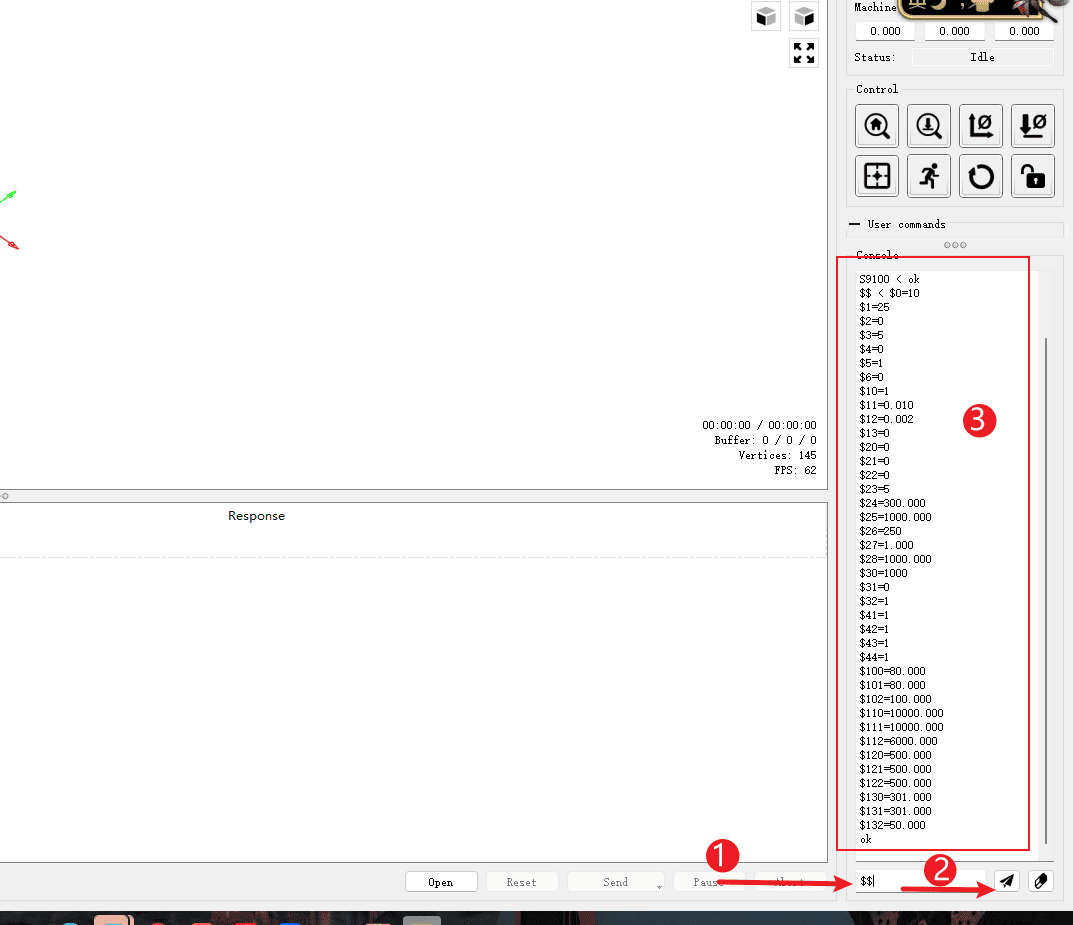
Task: Open the dropdown arrow on the Send button
Action: click(x=659, y=884)
